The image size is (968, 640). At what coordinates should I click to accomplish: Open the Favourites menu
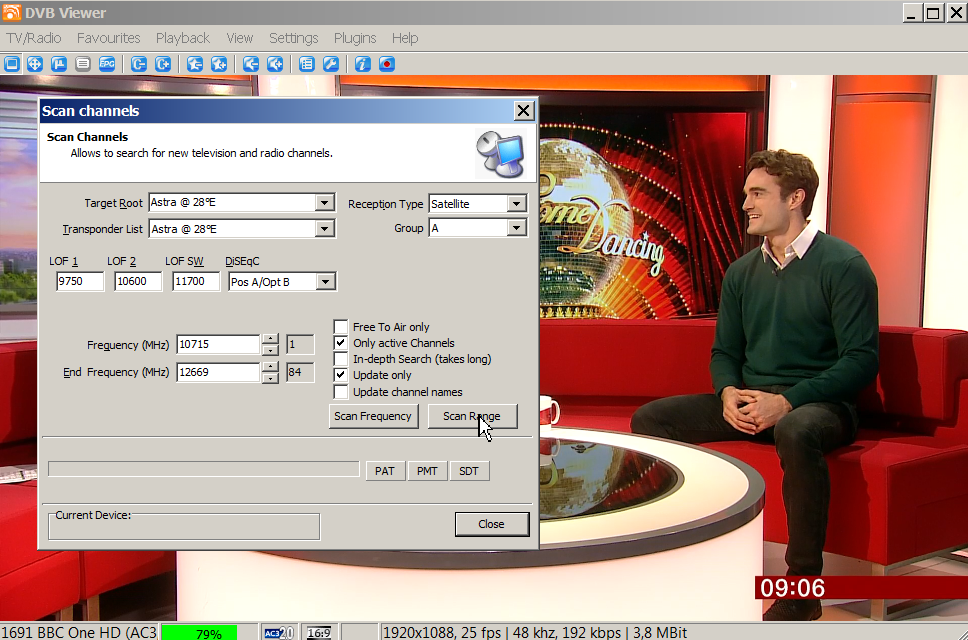[x=108, y=38]
